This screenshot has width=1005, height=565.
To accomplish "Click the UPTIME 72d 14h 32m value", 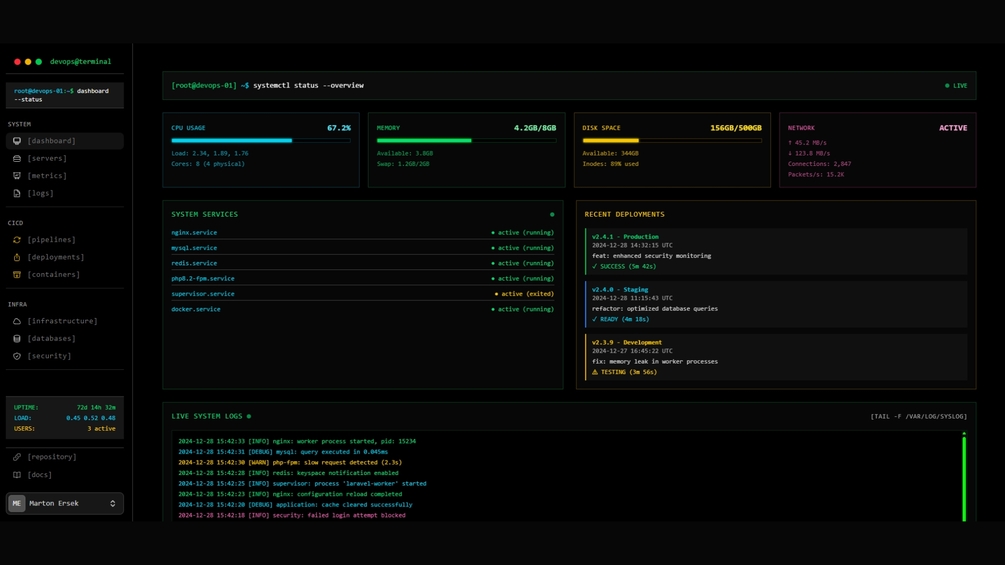I will coord(96,407).
